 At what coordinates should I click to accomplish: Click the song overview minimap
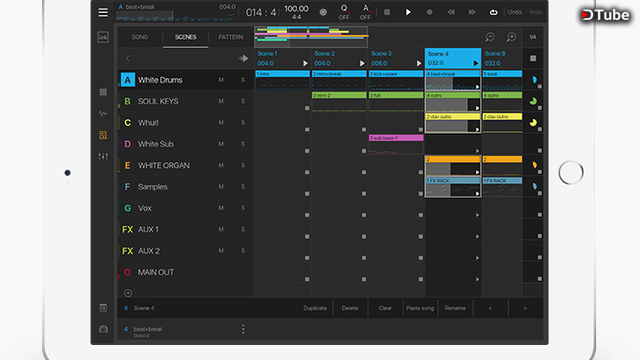(311, 37)
